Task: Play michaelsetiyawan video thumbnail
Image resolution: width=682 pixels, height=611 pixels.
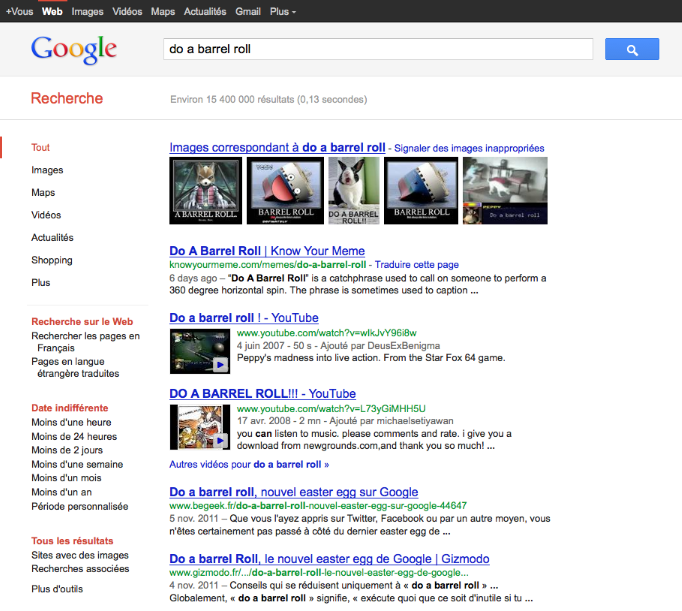Action: tap(200, 427)
